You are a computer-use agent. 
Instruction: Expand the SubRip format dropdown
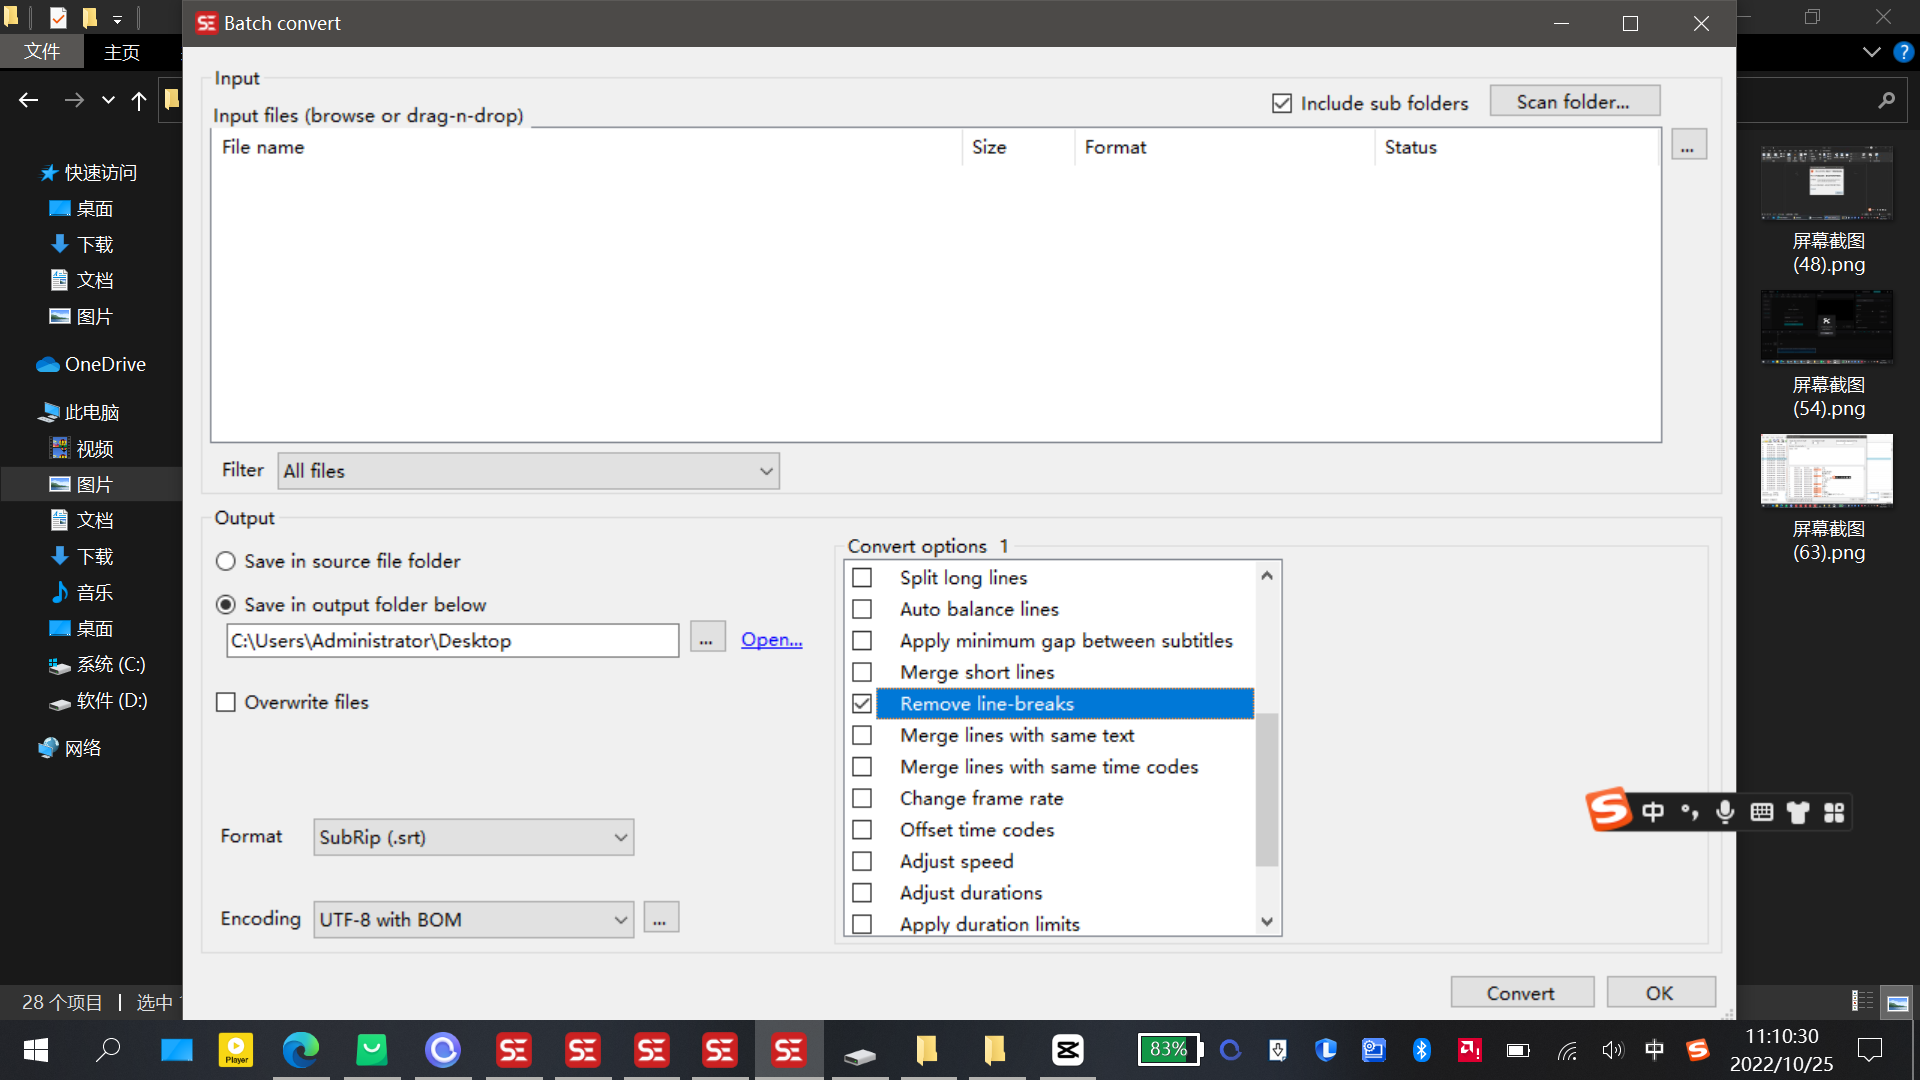(x=474, y=837)
